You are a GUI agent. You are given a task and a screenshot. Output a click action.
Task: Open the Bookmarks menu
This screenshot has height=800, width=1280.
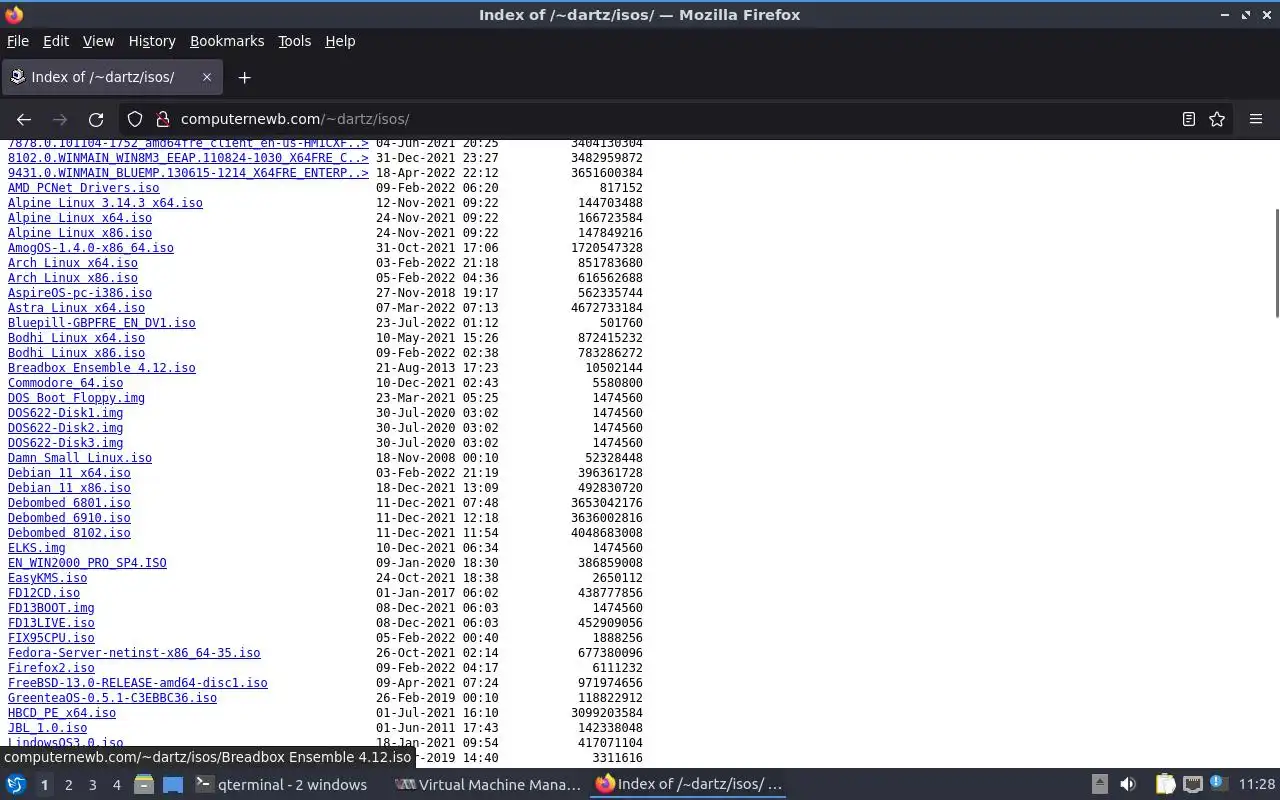227,41
